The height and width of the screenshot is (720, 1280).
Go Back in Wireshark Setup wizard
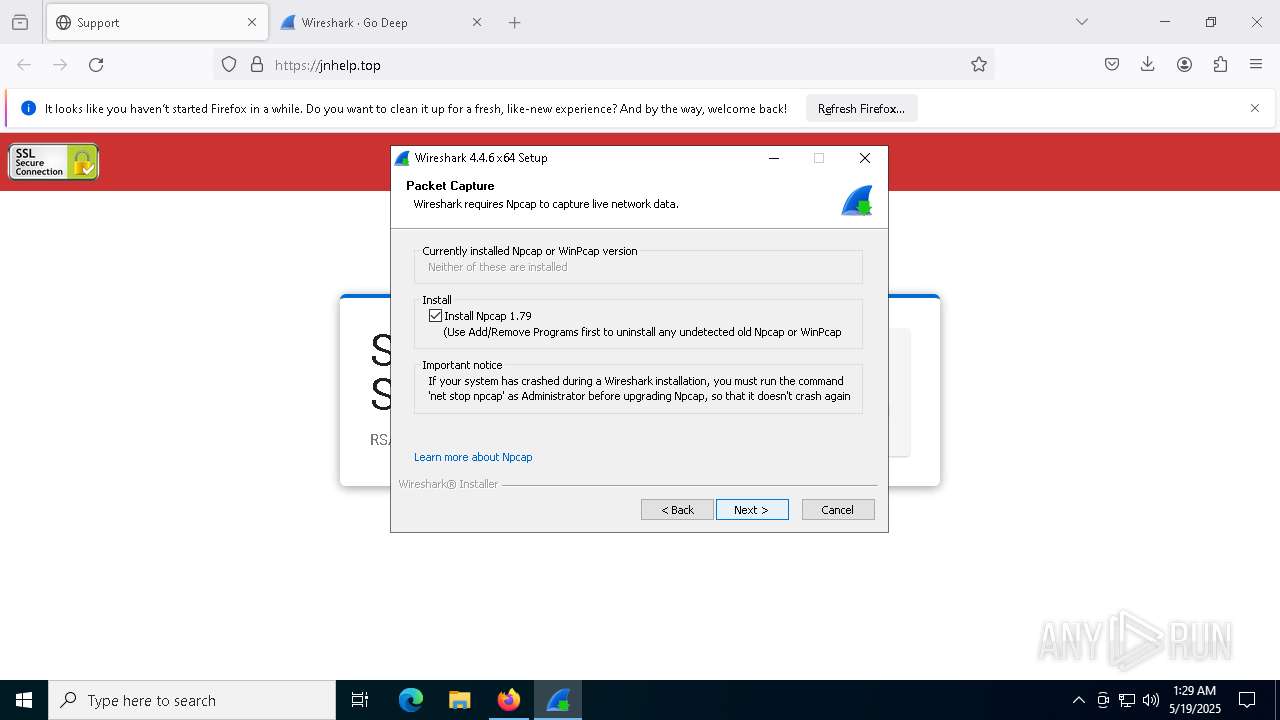click(x=677, y=510)
